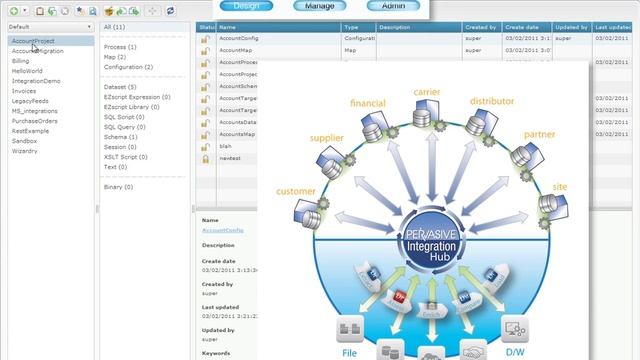The image size is (640, 360).
Task: Click the unlocked padlock icon for AccountMap
Action: [x=205, y=51]
